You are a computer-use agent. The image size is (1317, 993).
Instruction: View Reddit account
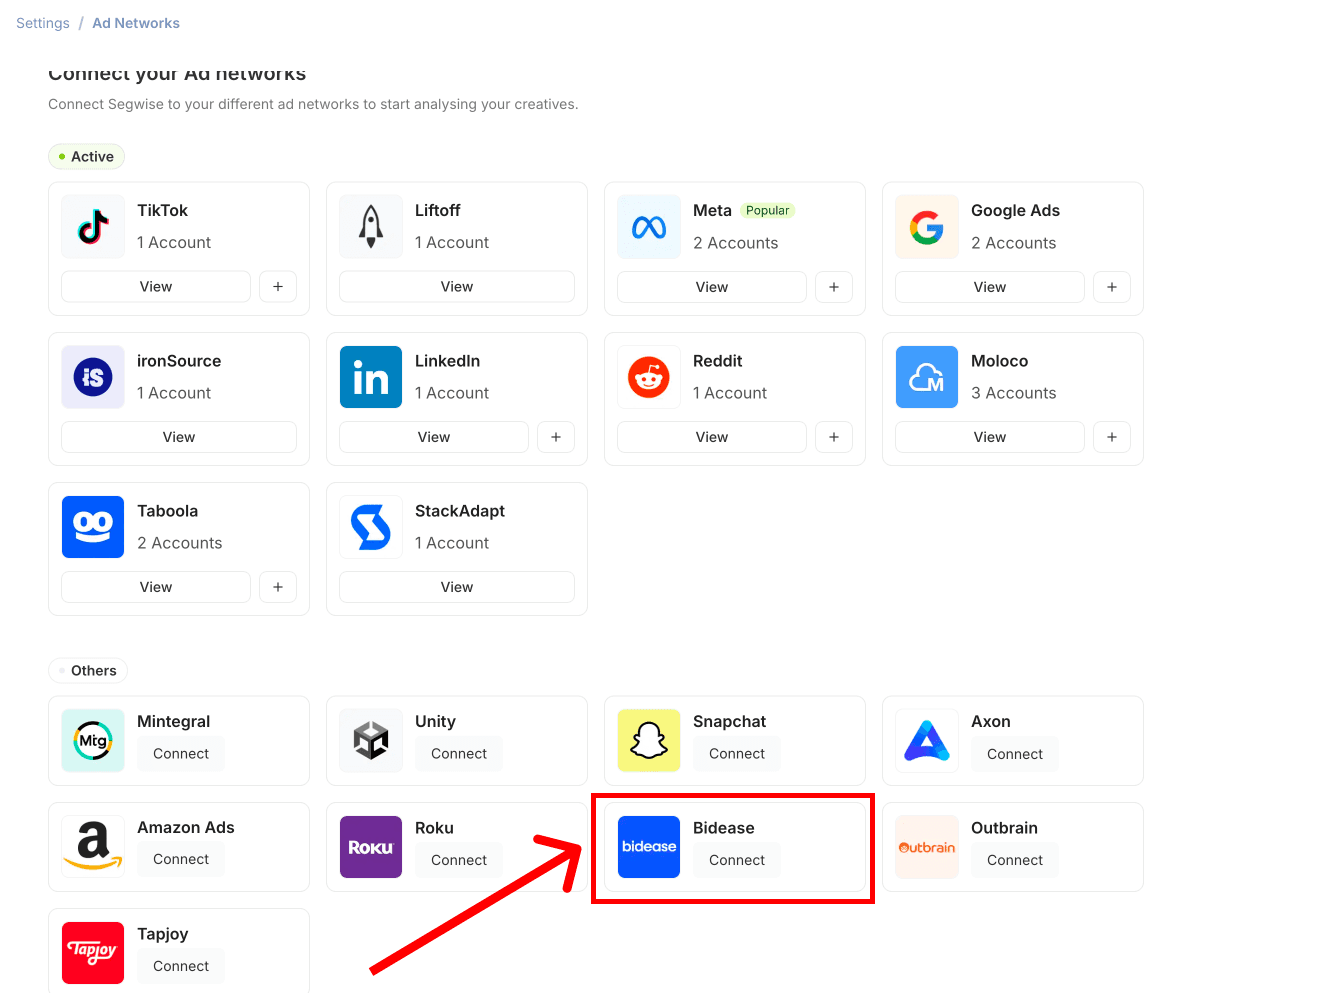712,437
